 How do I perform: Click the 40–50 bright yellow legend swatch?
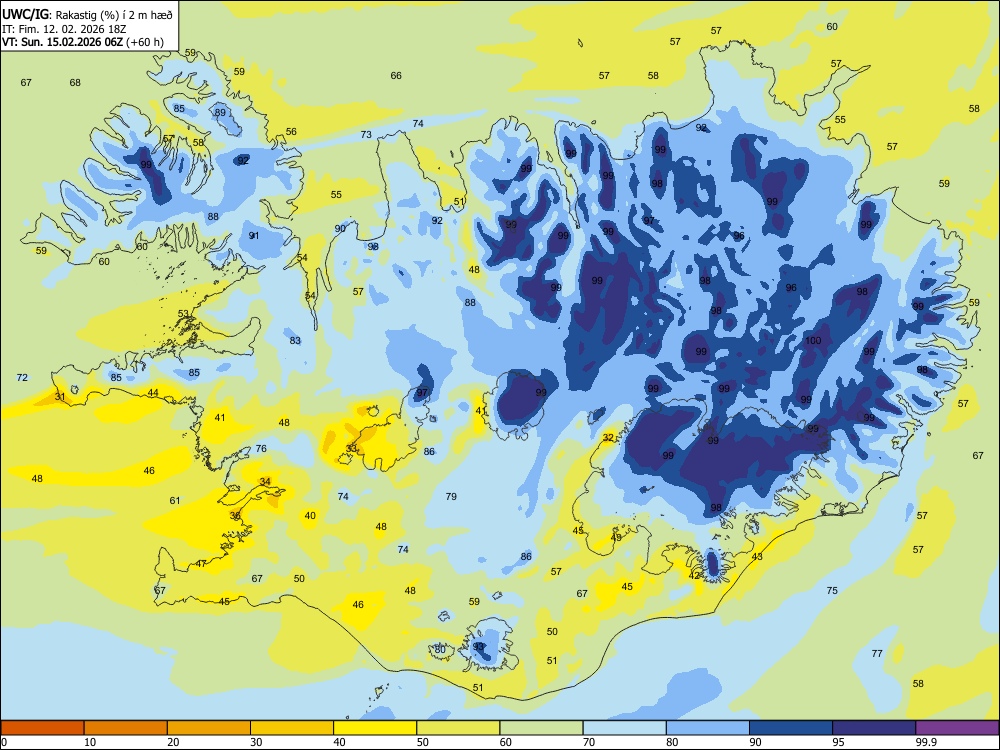[x=375, y=728]
